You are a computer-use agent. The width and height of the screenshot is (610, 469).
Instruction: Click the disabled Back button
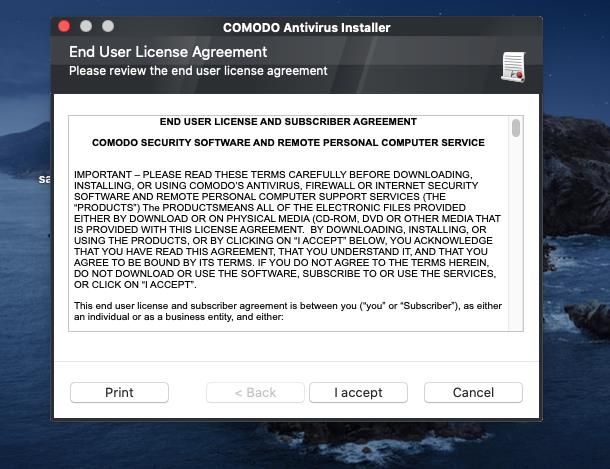click(255, 392)
